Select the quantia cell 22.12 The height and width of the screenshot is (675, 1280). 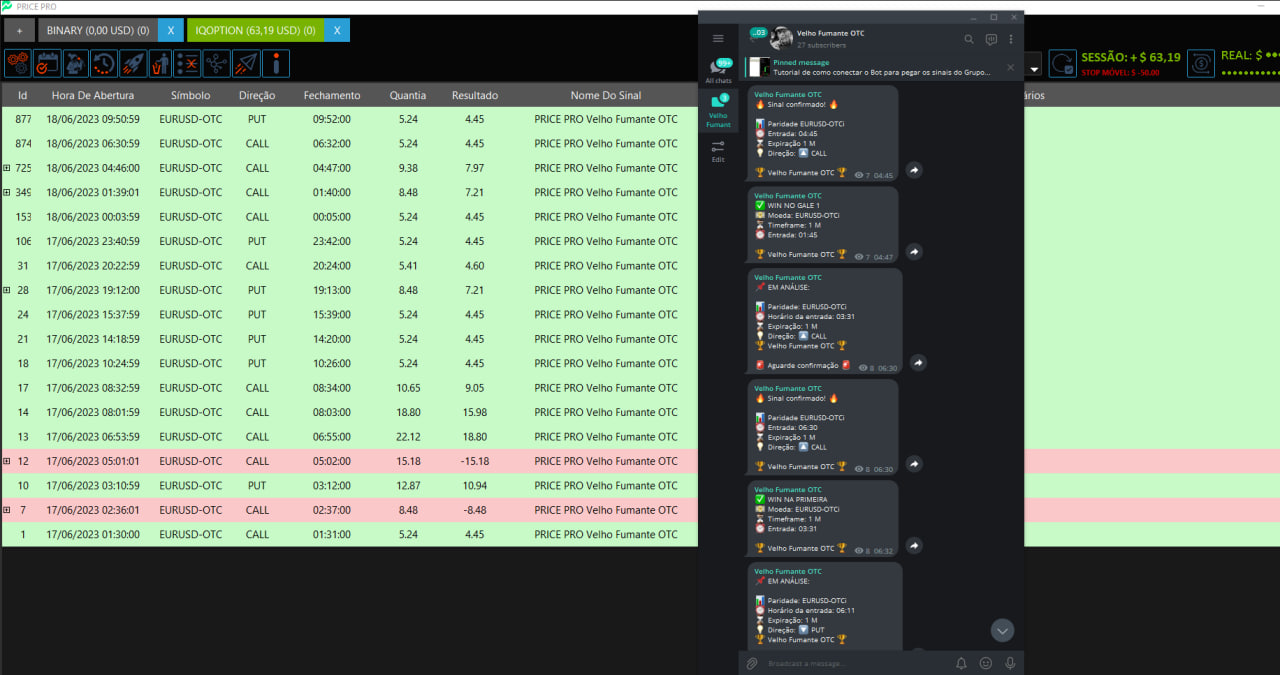pyautogui.click(x=408, y=437)
